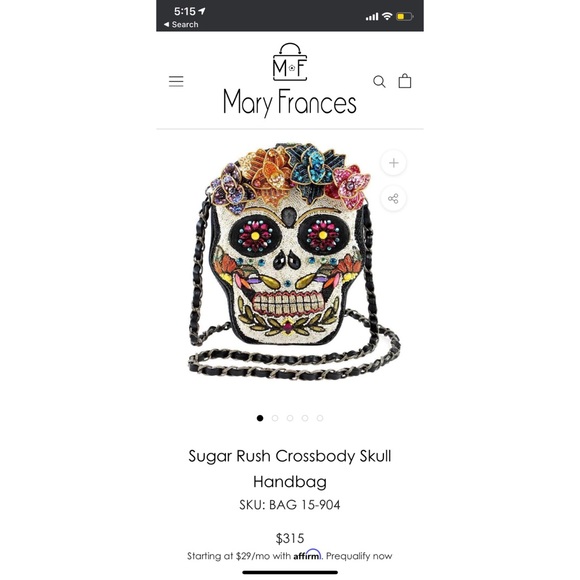Tap the affirm logo link
The image size is (580, 580).
(x=307, y=555)
